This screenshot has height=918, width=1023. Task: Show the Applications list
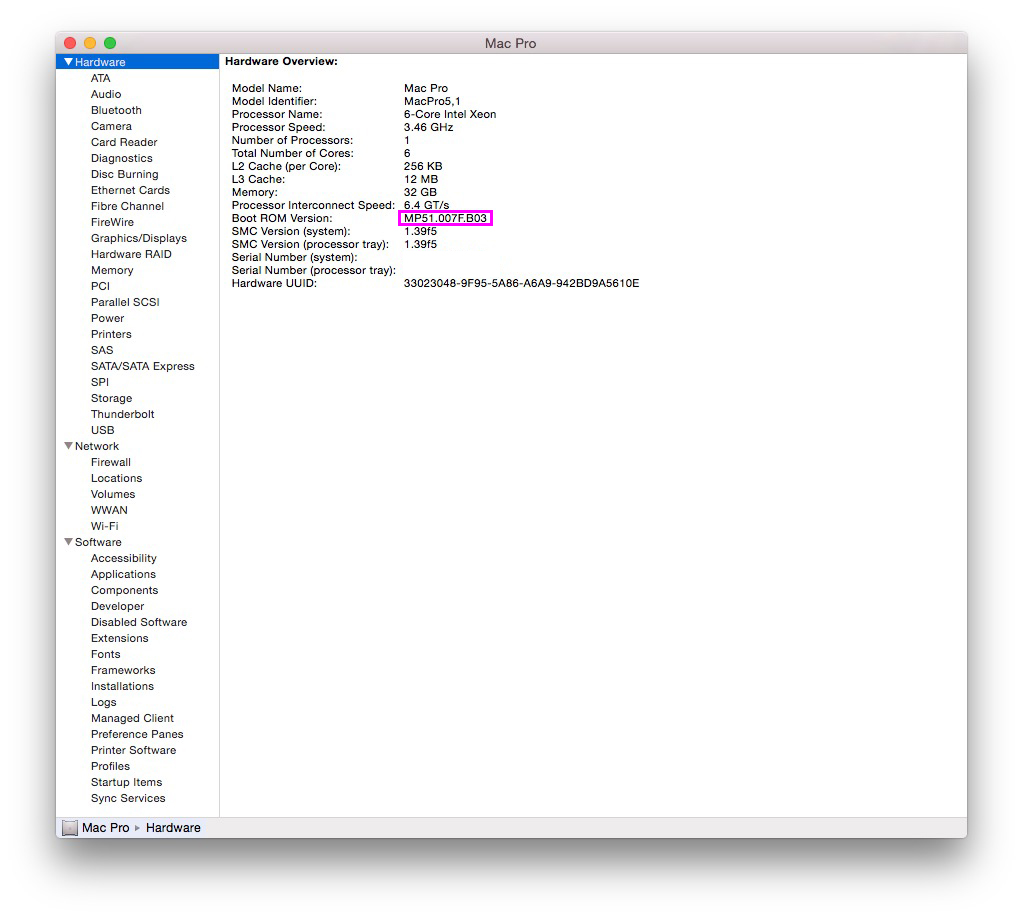(x=123, y=574)
